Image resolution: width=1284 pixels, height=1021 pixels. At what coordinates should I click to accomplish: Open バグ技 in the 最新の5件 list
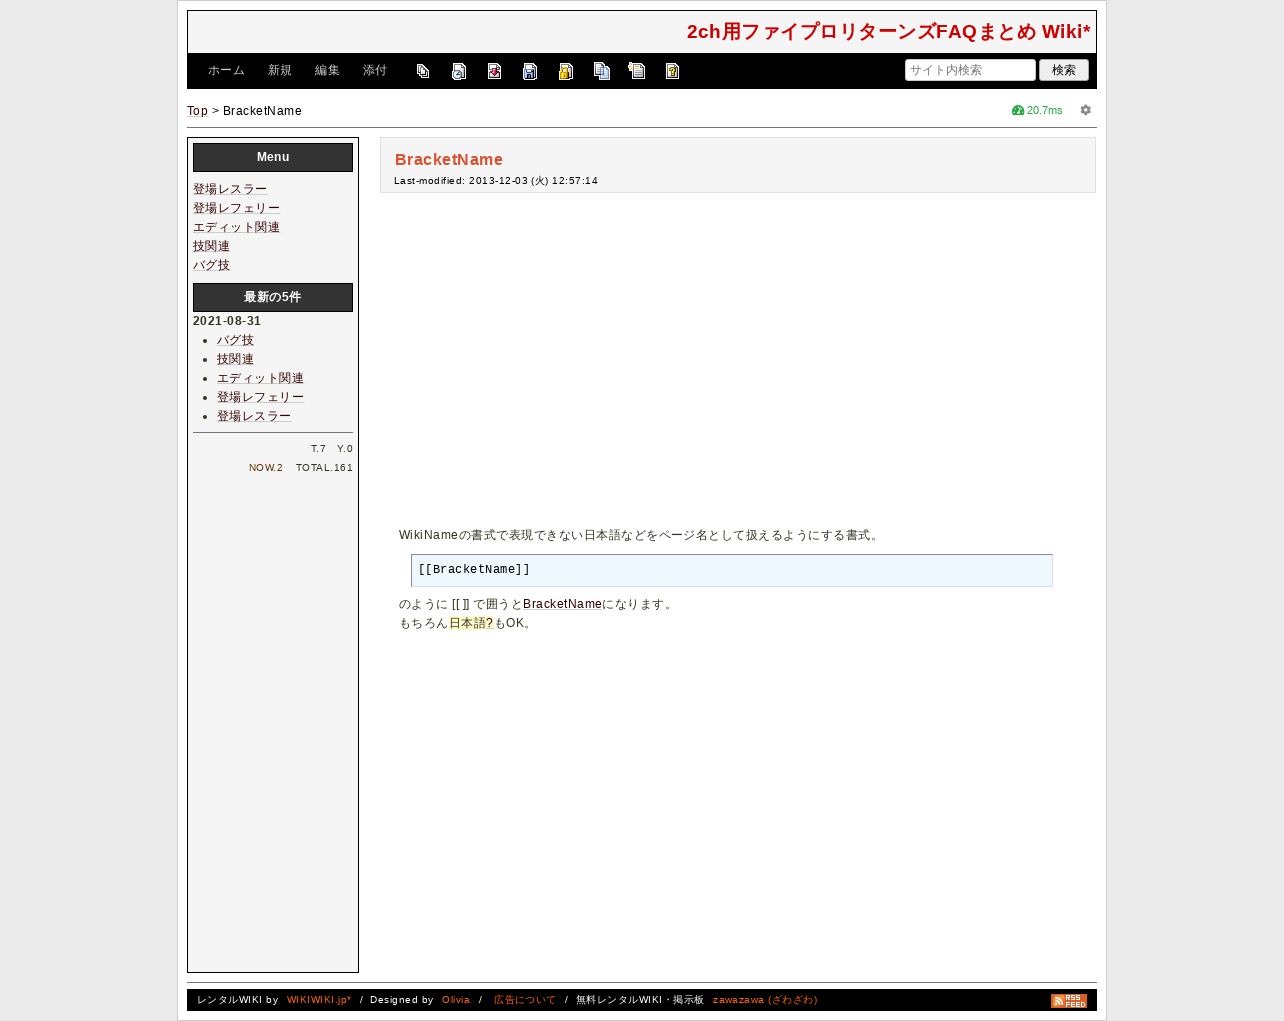235,340
